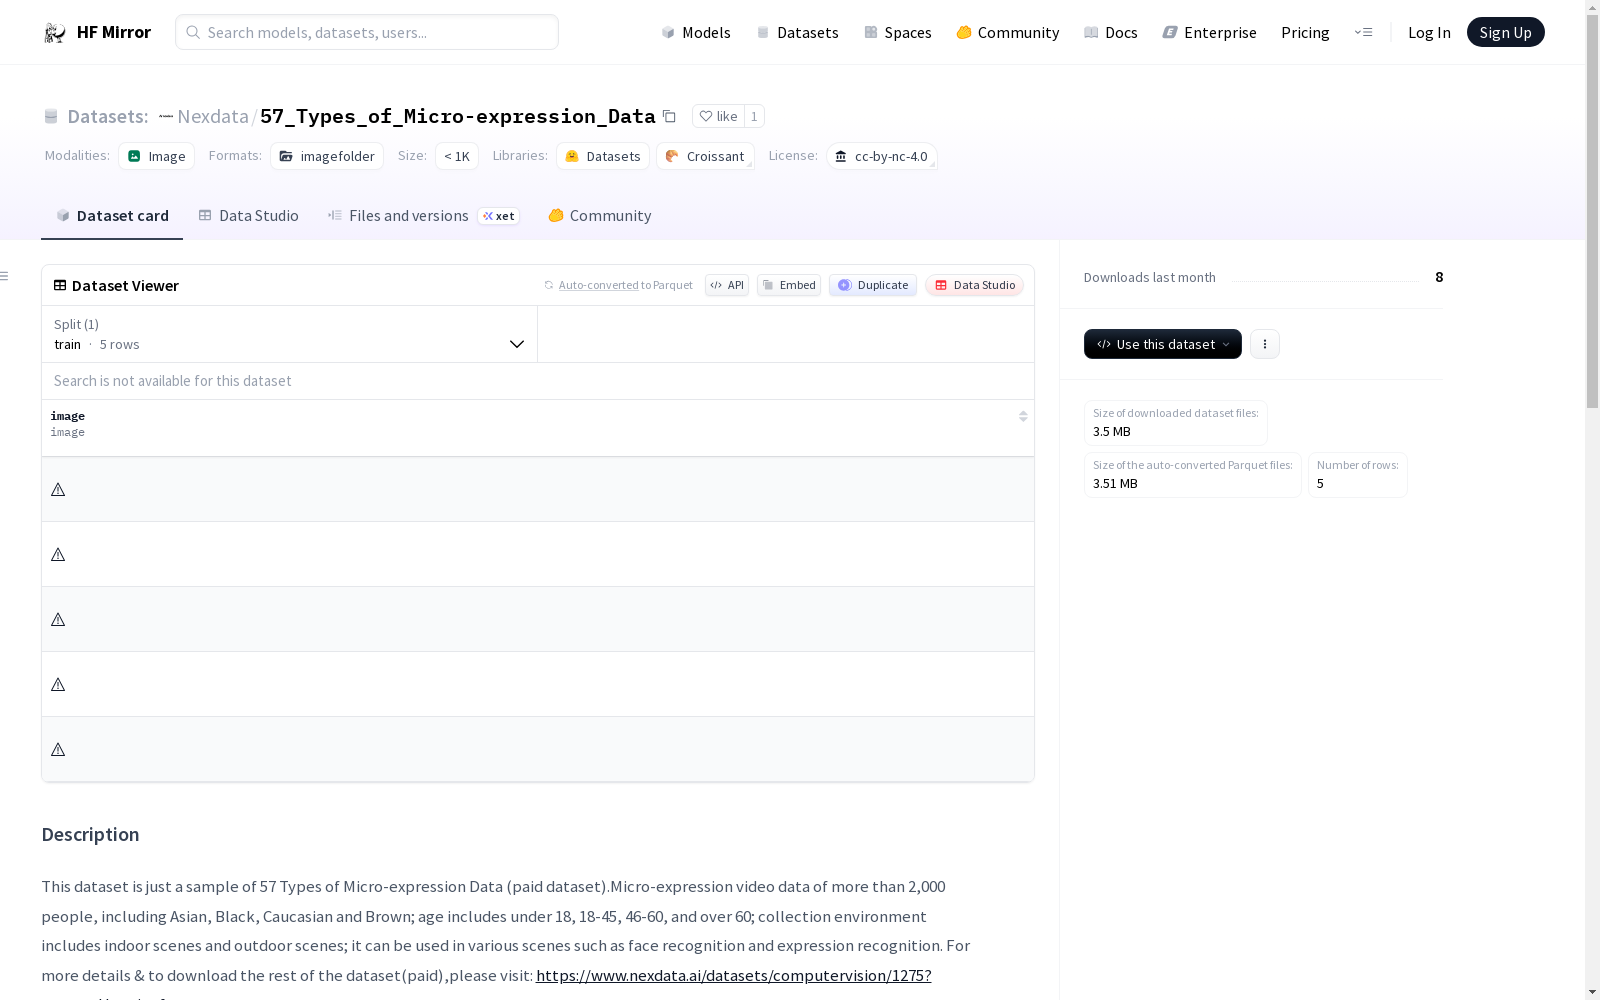Image resolution: width=1600 pixels, height=1000 pixels.
Task: Click the warning icon in the first row
Action: (x=58, y=489)
